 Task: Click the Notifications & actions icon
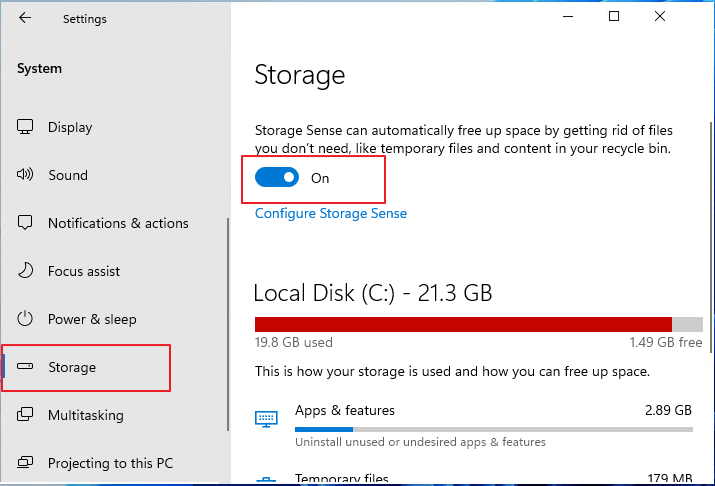click(x=26, y=223)
